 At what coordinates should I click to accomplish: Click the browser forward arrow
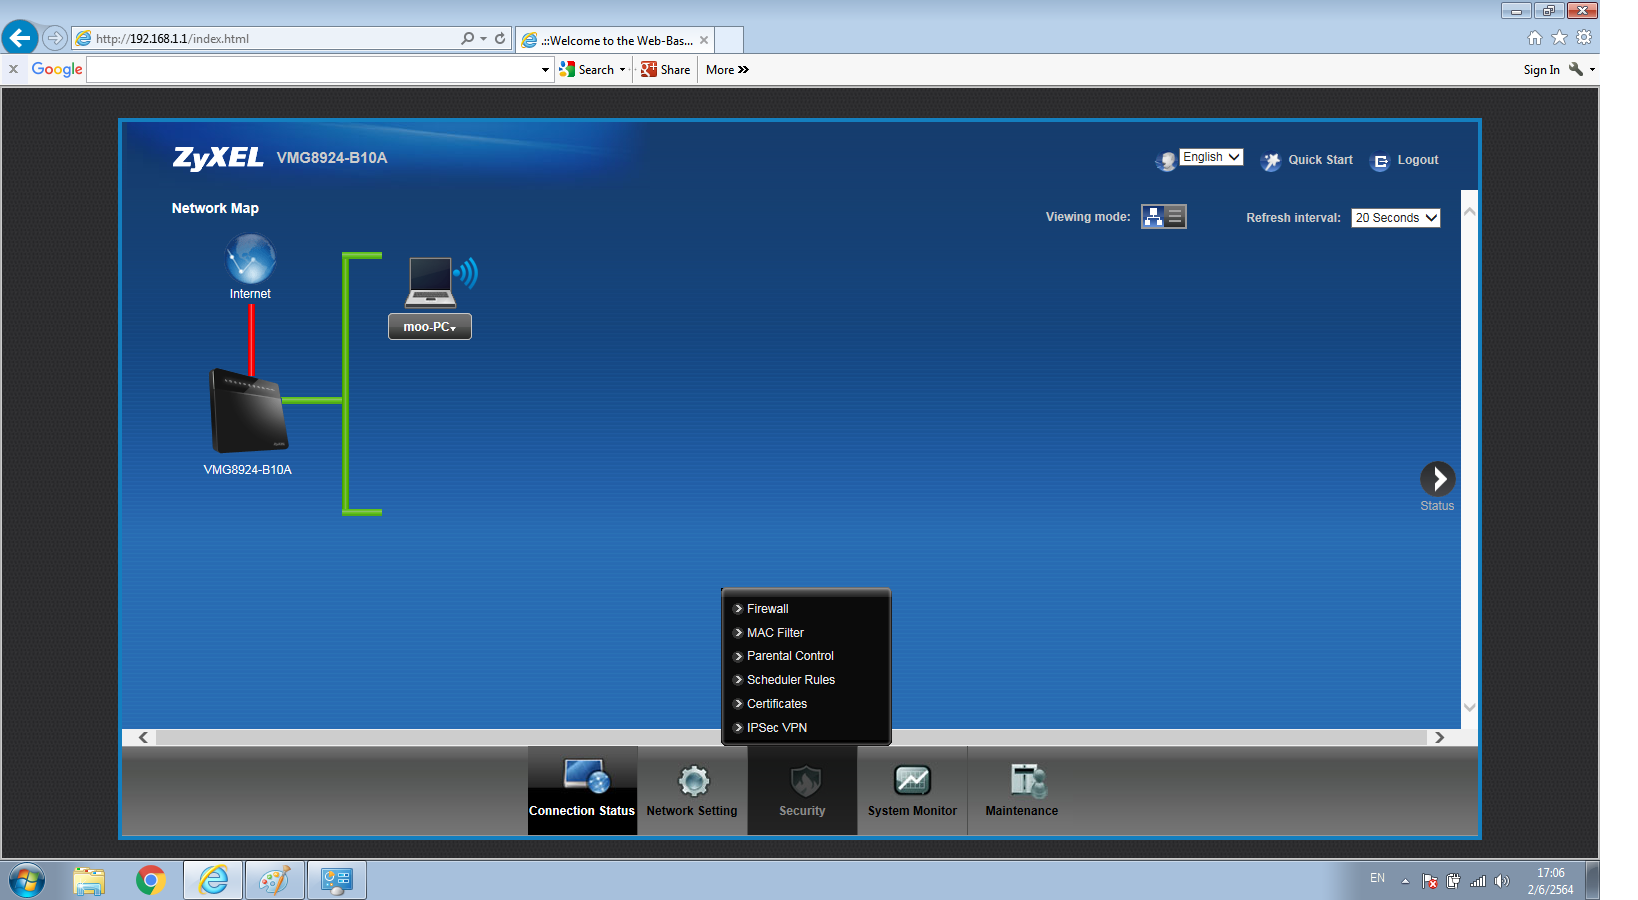(55, 38)
